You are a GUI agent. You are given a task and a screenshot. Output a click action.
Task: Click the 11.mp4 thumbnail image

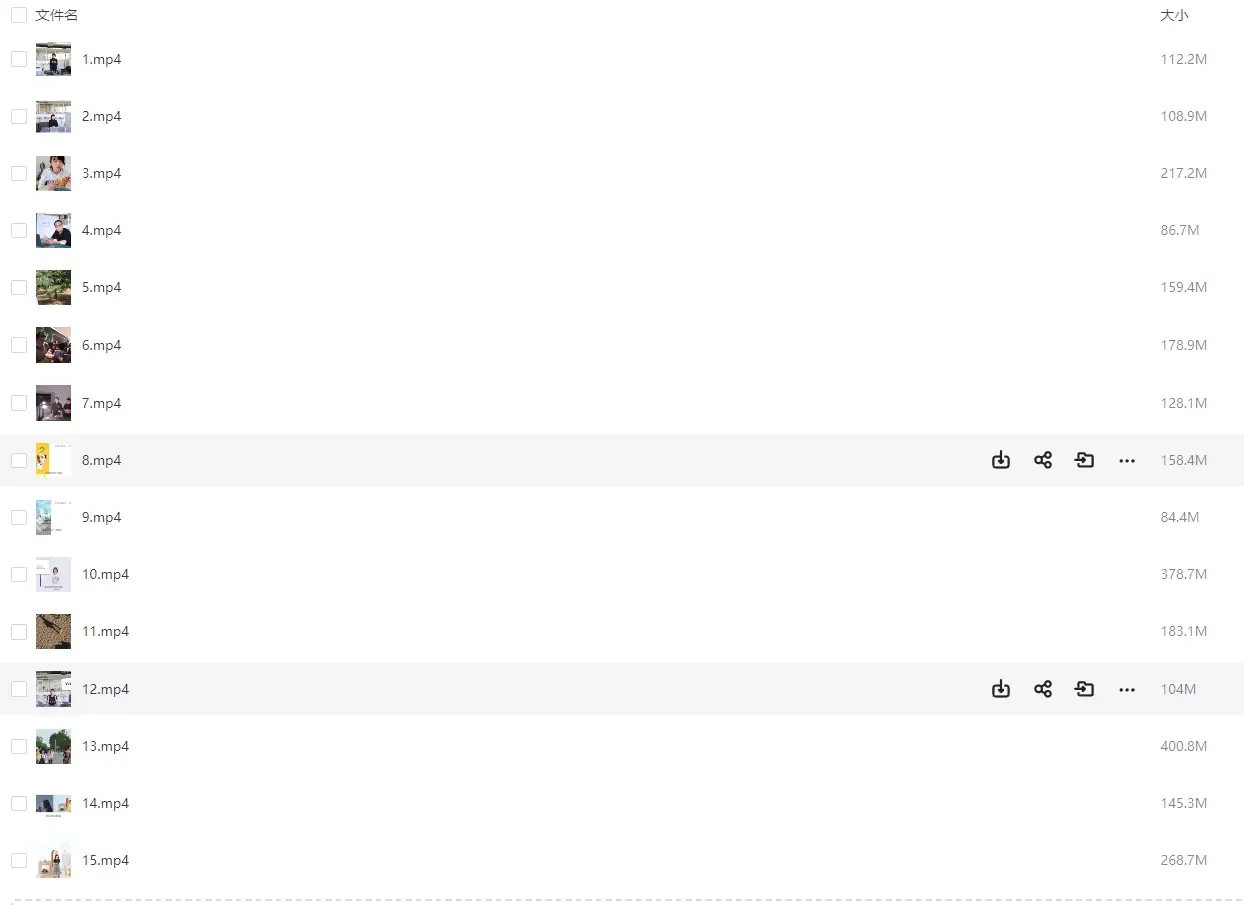(53, 631)
